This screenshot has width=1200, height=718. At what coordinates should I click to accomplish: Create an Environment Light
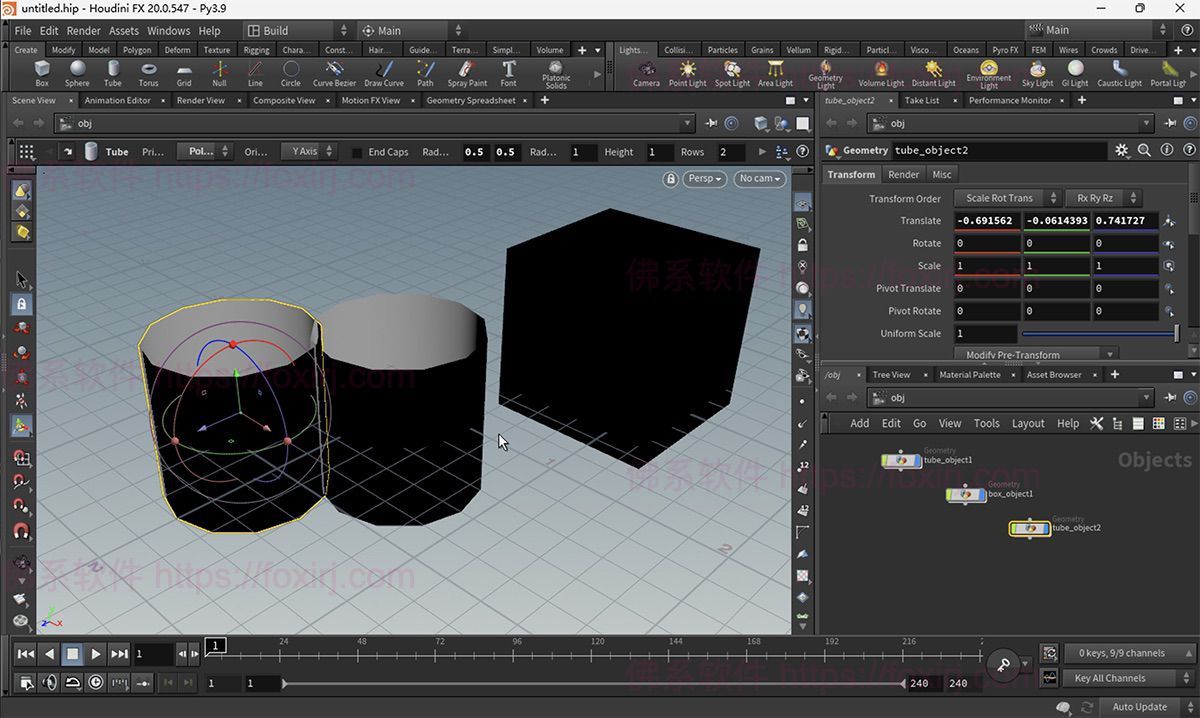(x=989, y=72)
